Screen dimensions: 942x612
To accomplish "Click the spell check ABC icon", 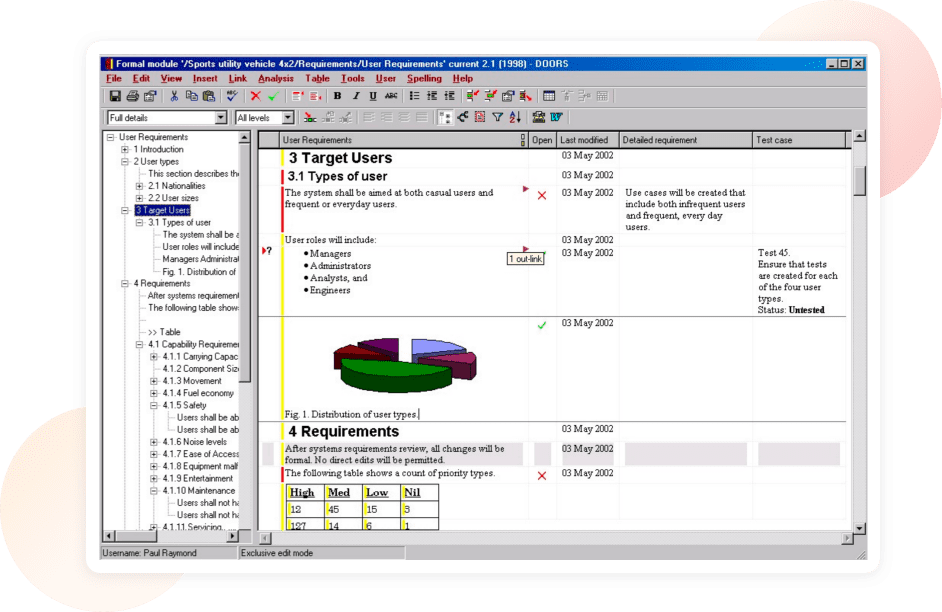I will [x=232, y=96].
